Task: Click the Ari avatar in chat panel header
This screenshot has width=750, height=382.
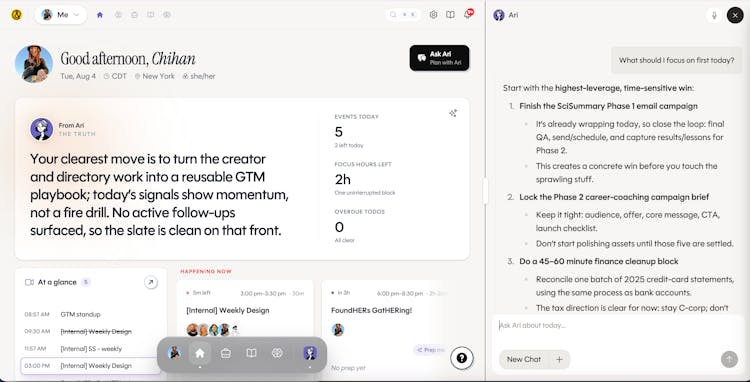Action: point(499,15)
